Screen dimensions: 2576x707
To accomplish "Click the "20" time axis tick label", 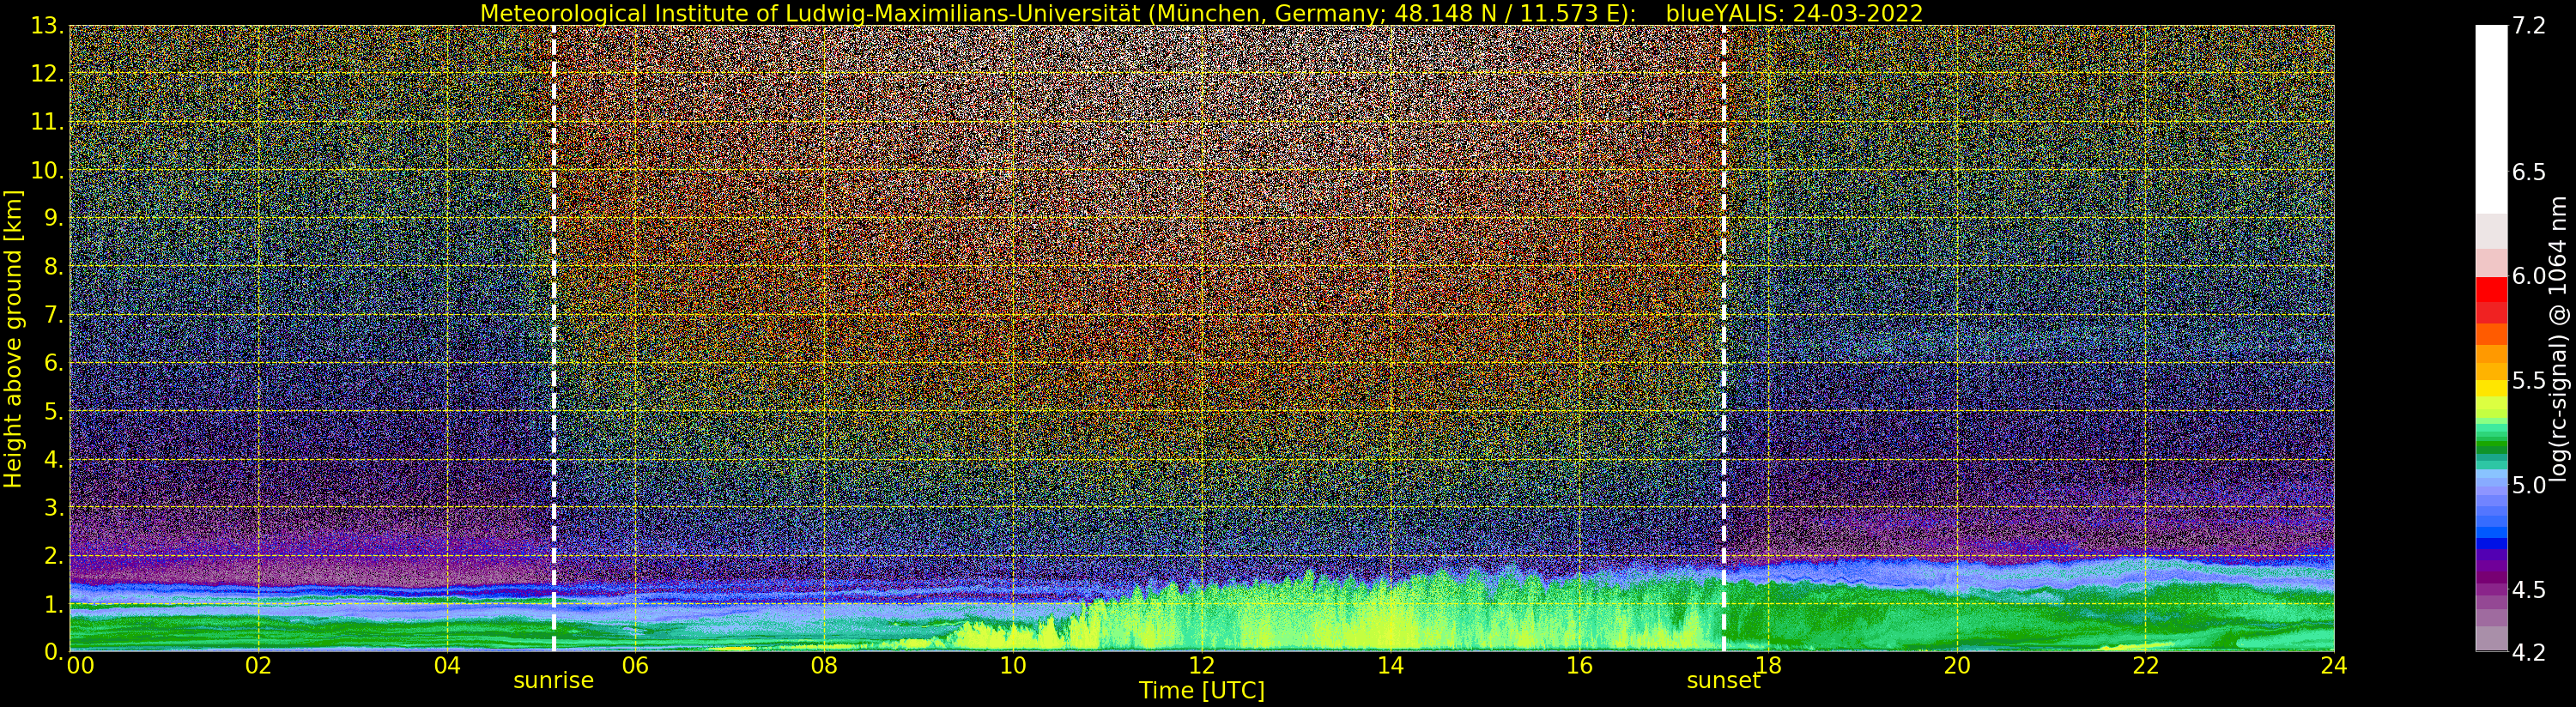I will (x=1956, y=666).
